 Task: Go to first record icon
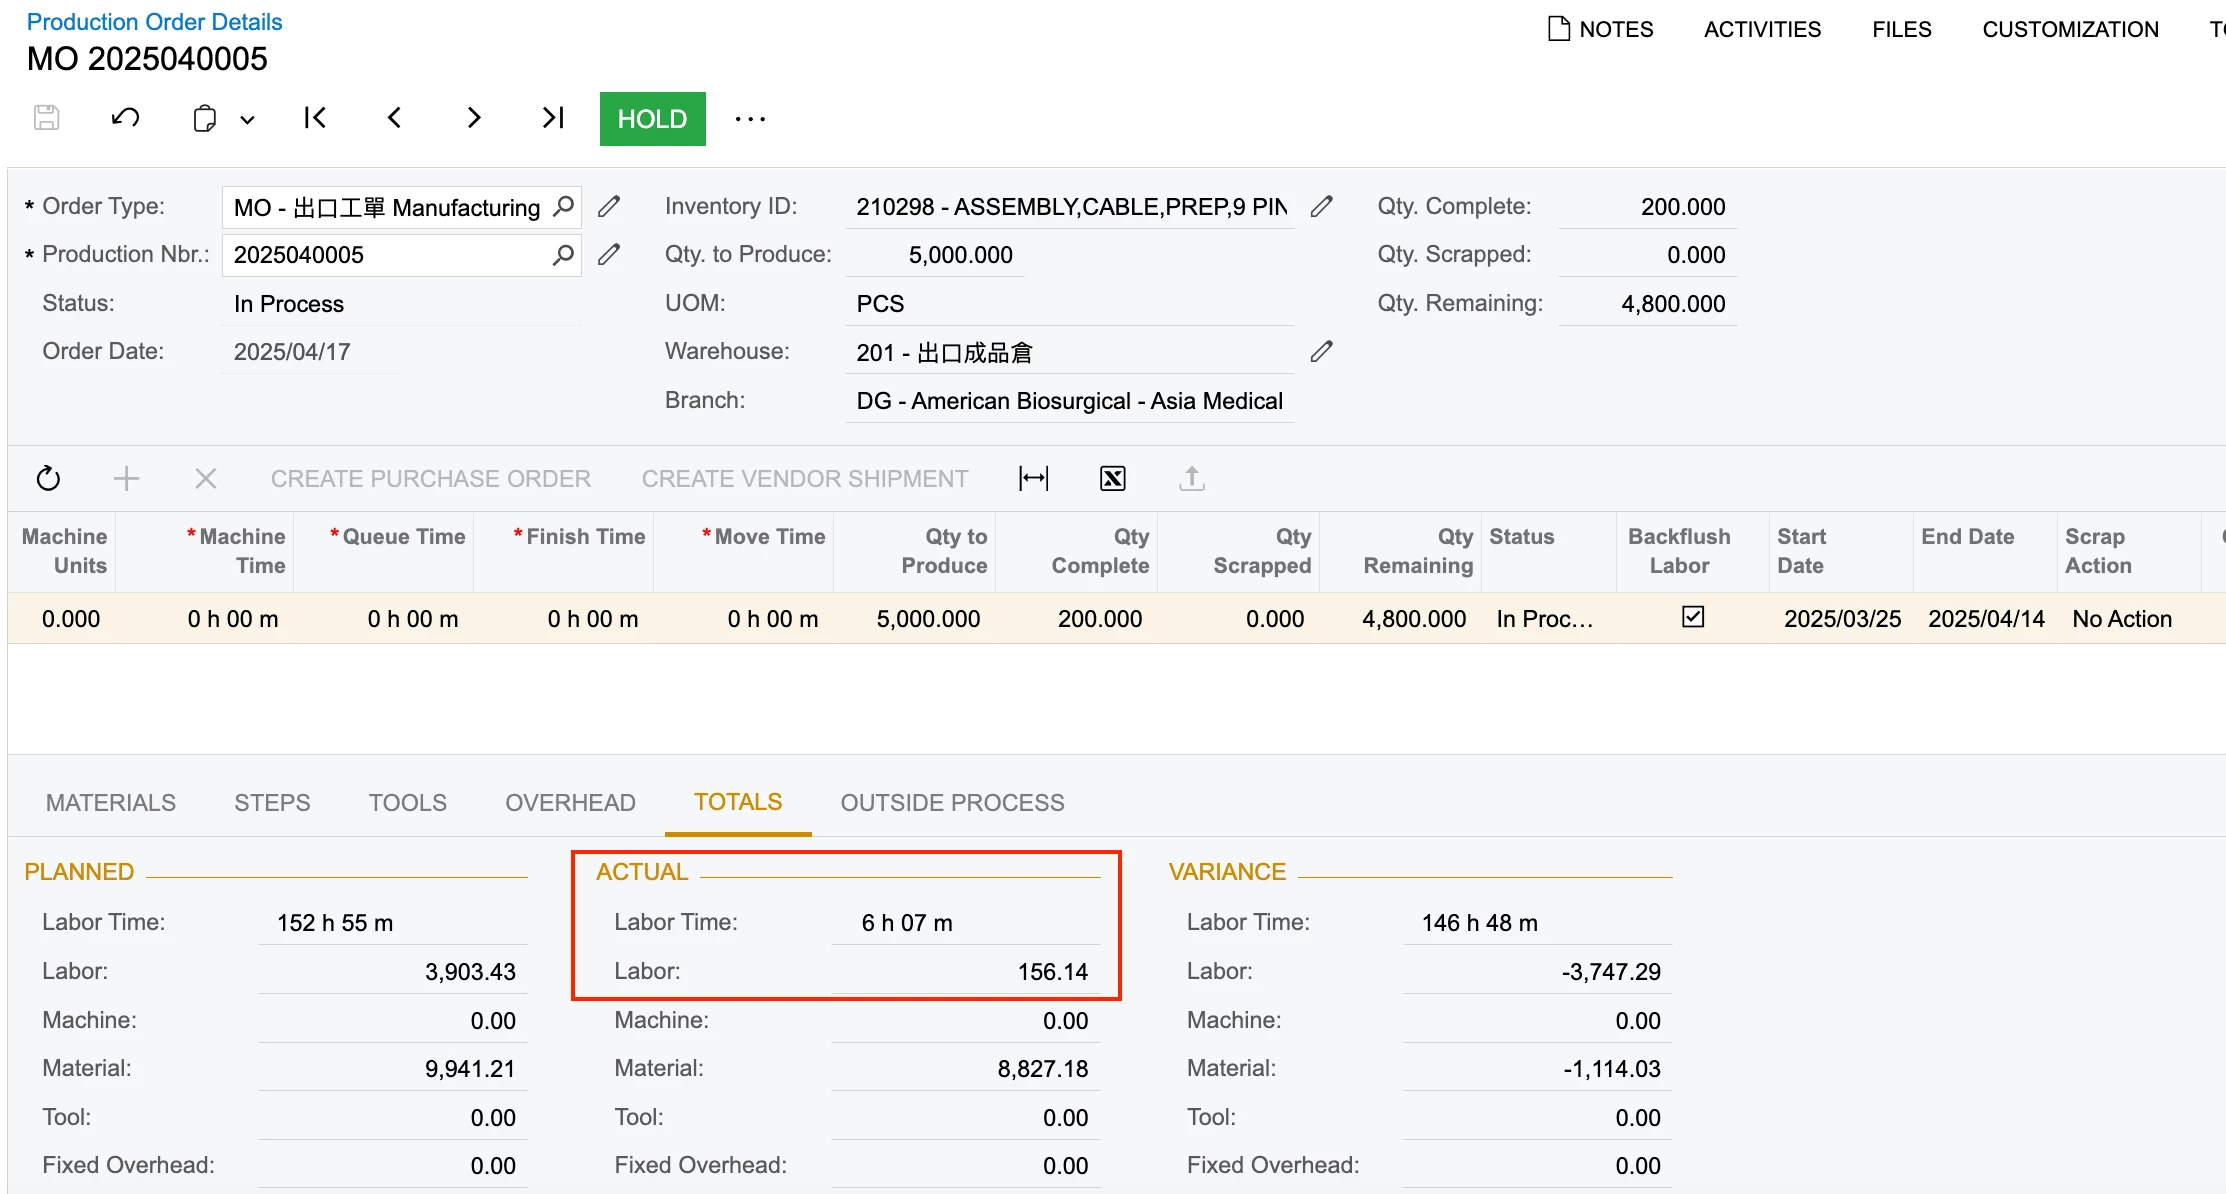[x=315, y=118]
